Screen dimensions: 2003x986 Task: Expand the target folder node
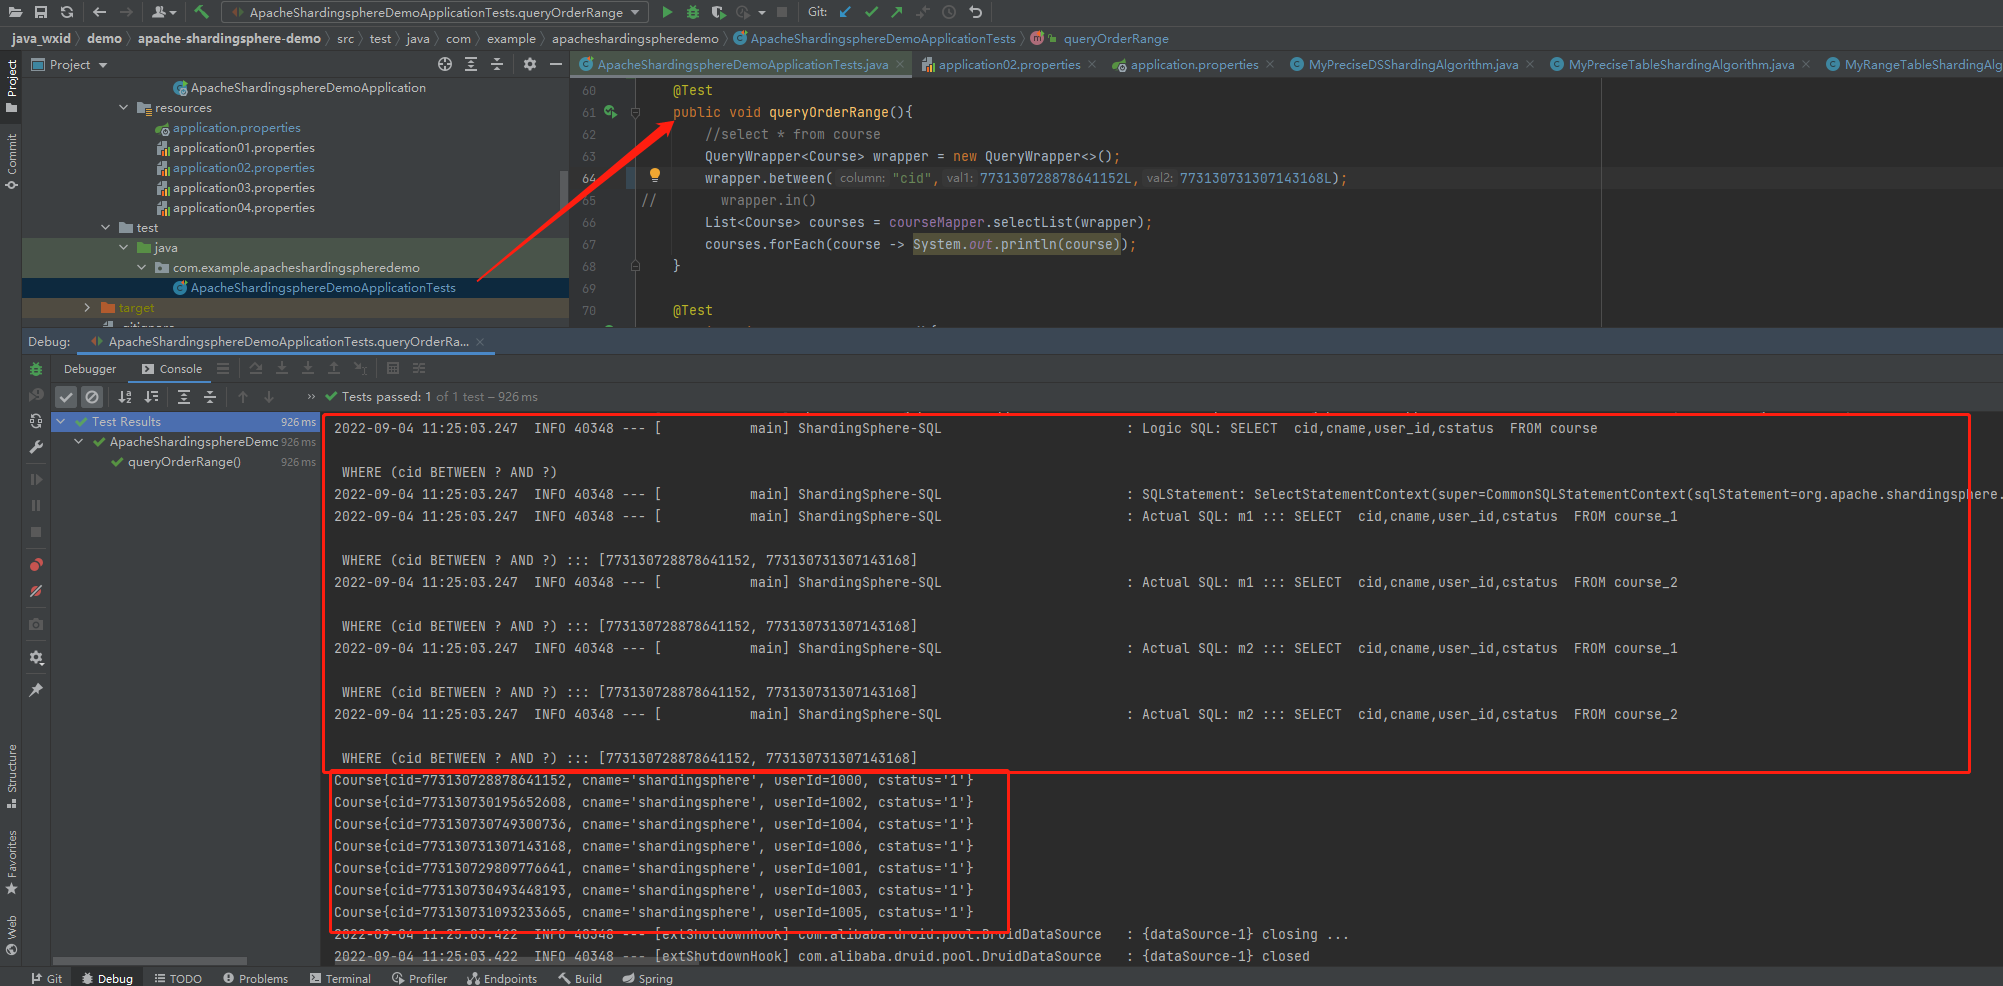coord(87,307)
